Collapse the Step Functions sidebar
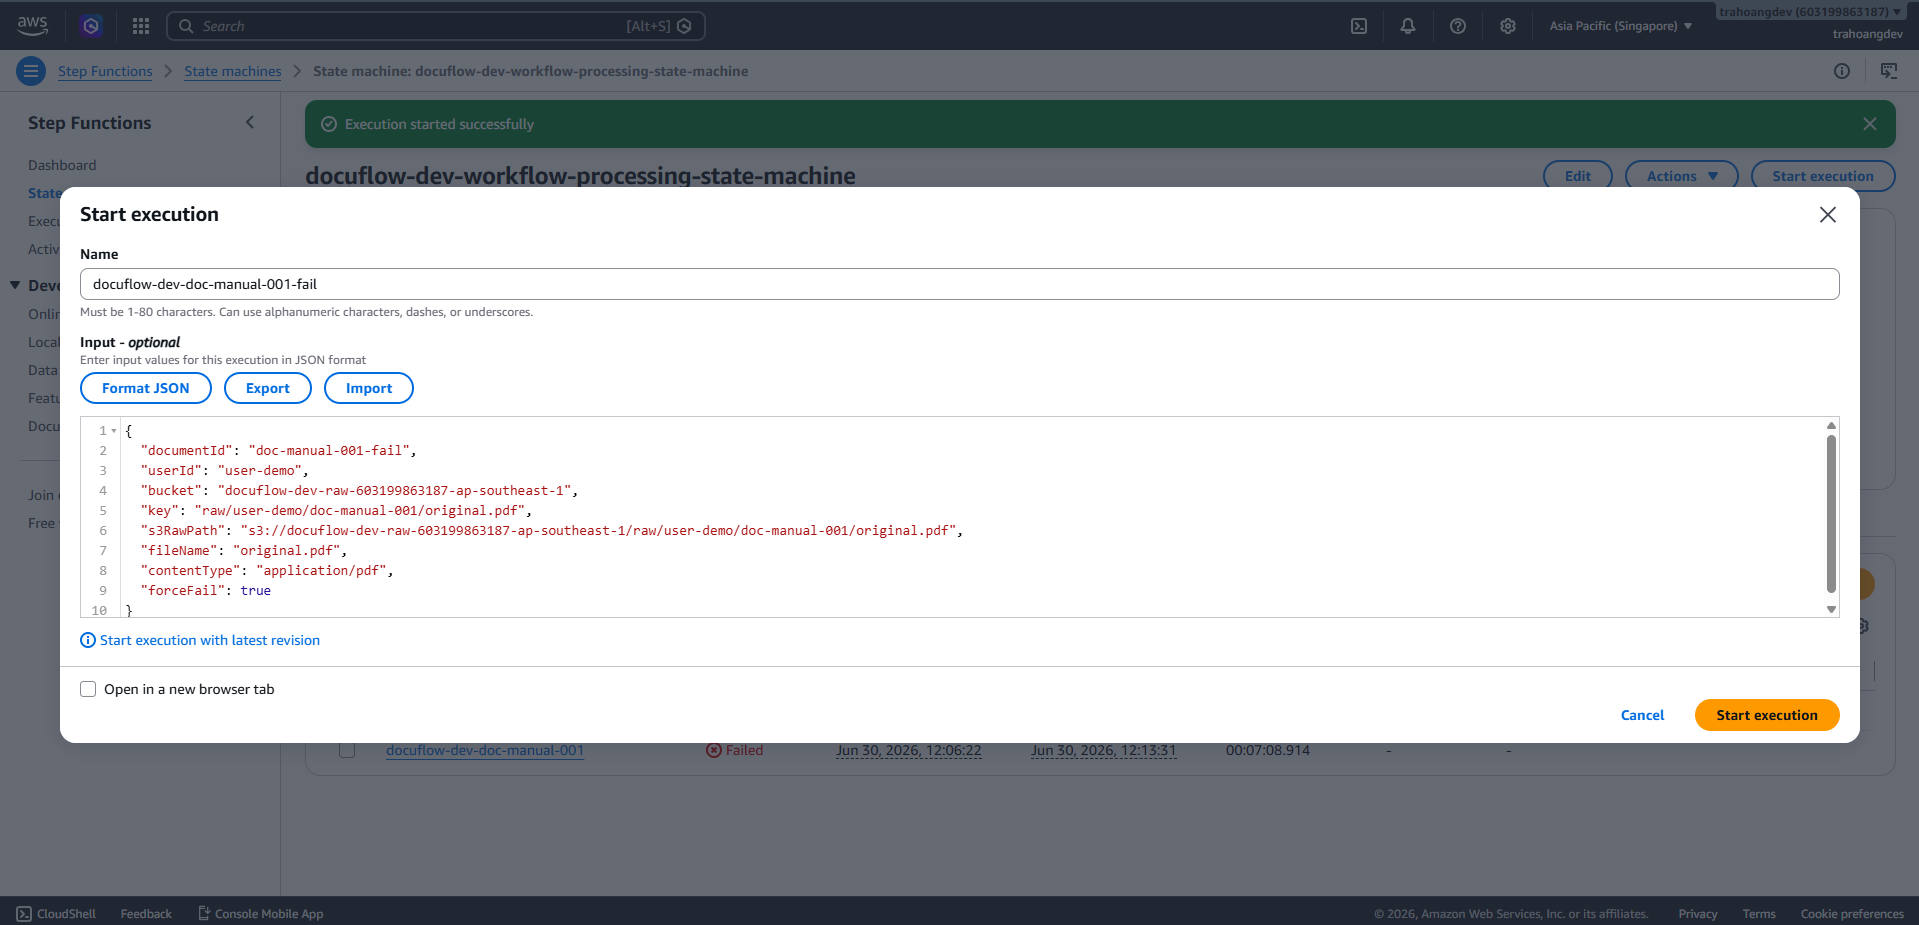The height and width of the screenshot is (925, 1919). click(x=250, y=122)
